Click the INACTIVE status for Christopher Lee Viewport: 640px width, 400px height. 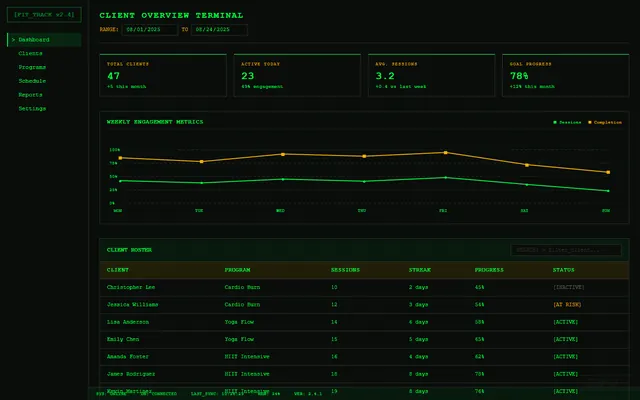point(569,287)
